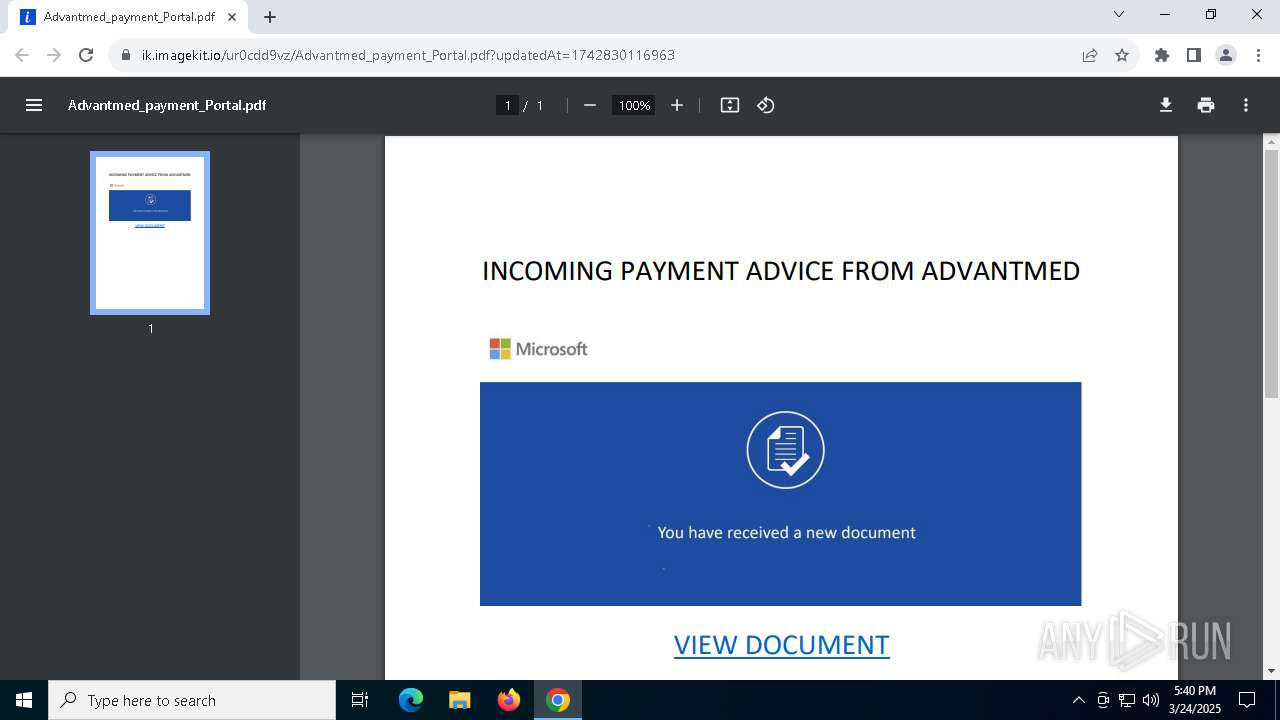This screenshot has width=1280, height=720.
Task: Launch Microsoft Edge from the taskbar
Action: [411, 700]
